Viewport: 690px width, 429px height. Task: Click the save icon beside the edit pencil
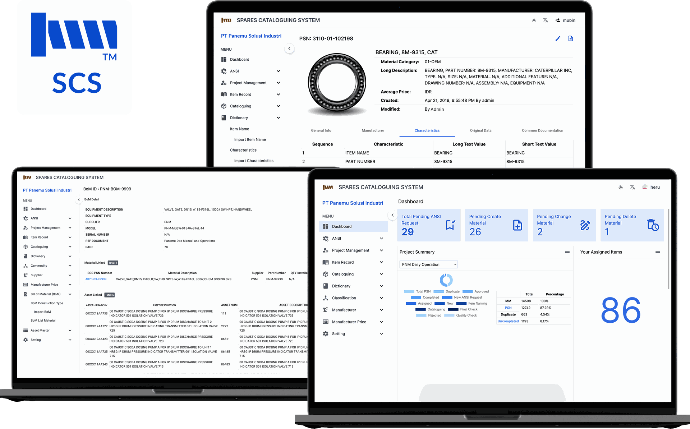point(570,39)
